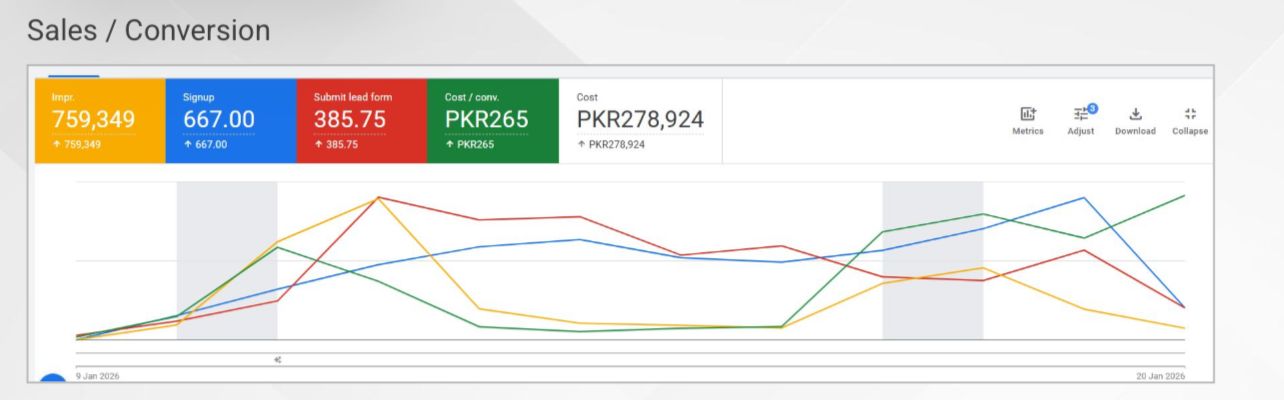Open the white Cost metric card dropdown
The height and width of the screenshot is (400, 1284).
pos(640,120)
